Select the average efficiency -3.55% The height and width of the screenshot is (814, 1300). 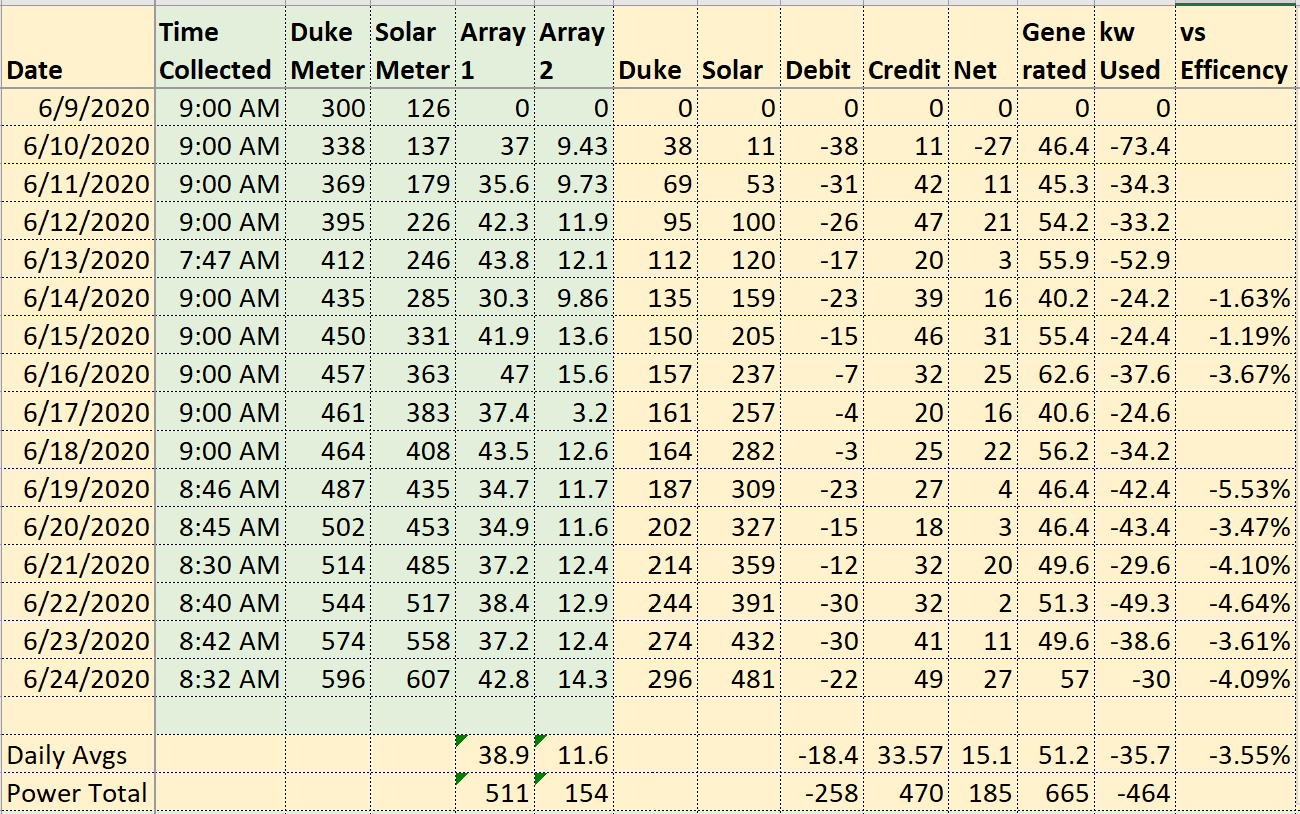pos(1237,754)
